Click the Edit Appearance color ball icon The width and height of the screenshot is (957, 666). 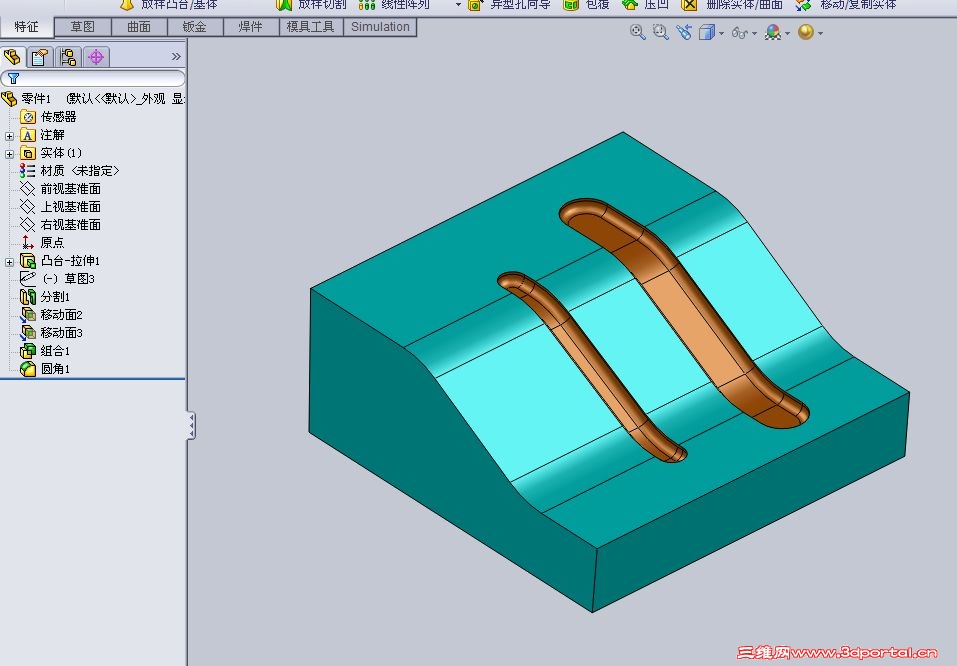[772, 32]
